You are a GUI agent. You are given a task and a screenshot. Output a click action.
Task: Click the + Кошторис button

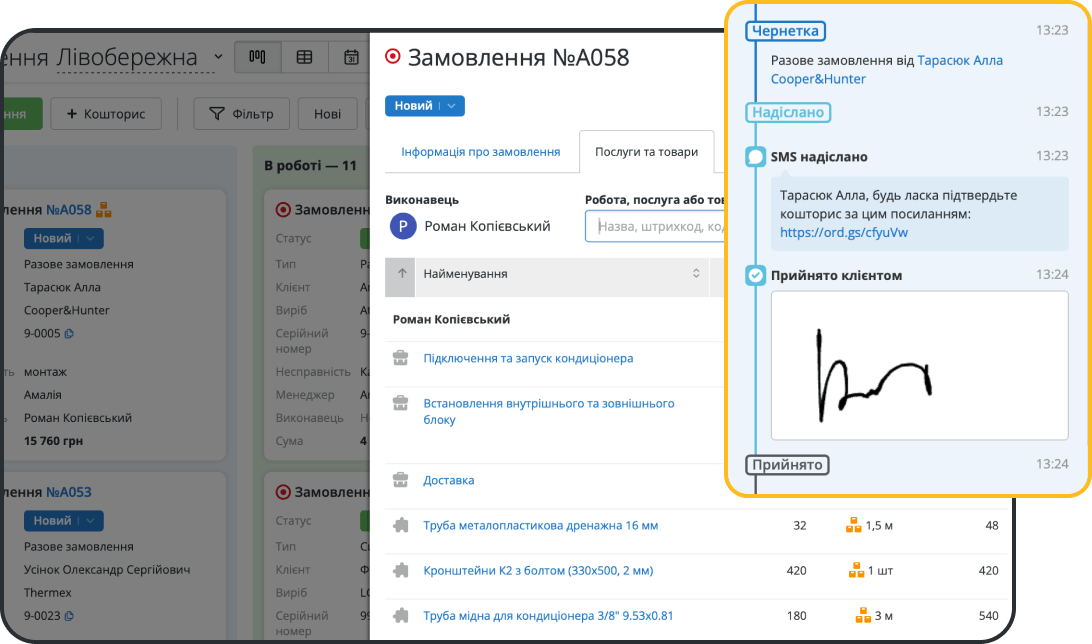point(106,114)
